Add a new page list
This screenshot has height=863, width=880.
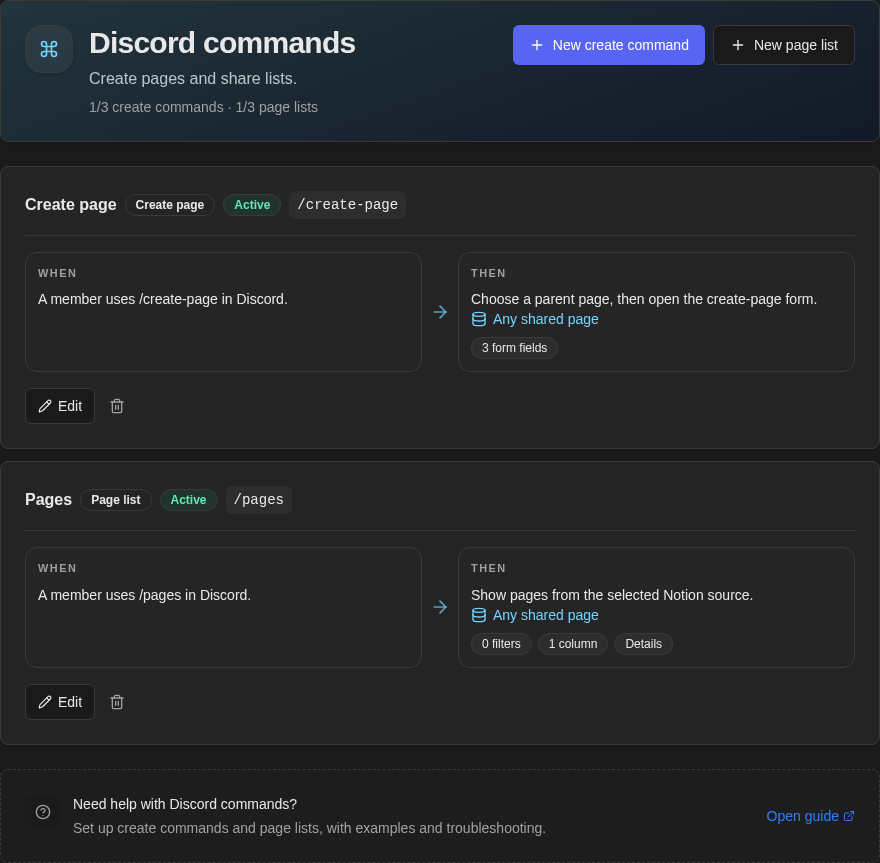click(783, 45)
